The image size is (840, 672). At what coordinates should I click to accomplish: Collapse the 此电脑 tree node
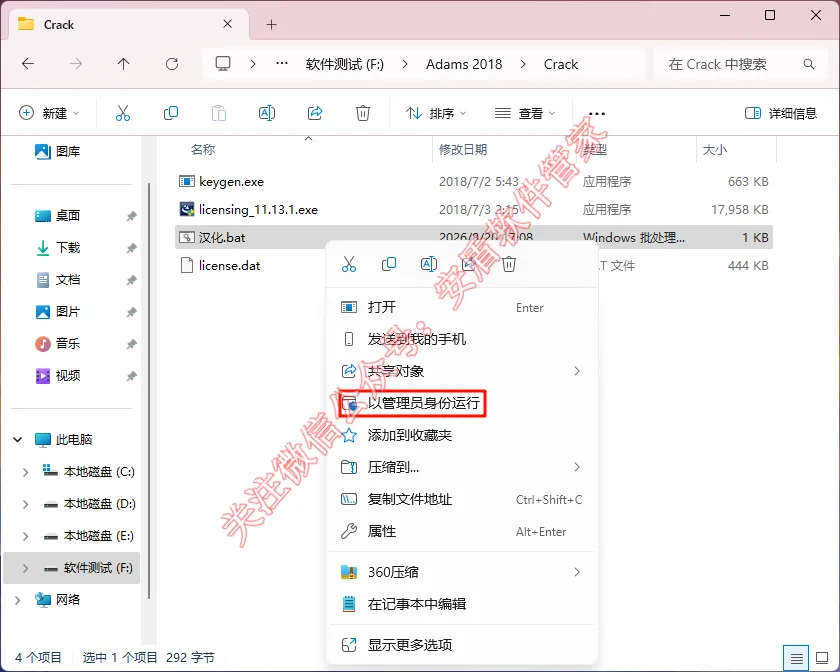click(18, 439)
